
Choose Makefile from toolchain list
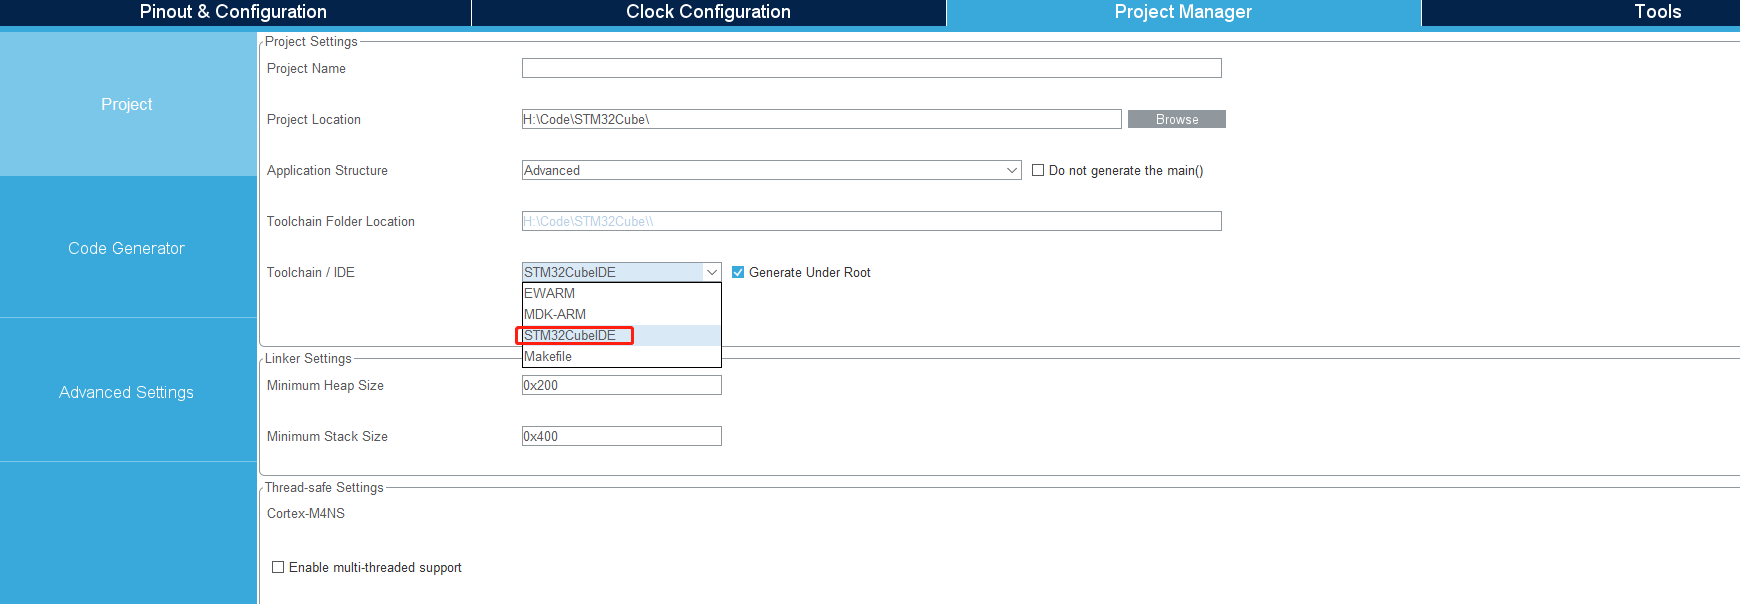point(621,356)
